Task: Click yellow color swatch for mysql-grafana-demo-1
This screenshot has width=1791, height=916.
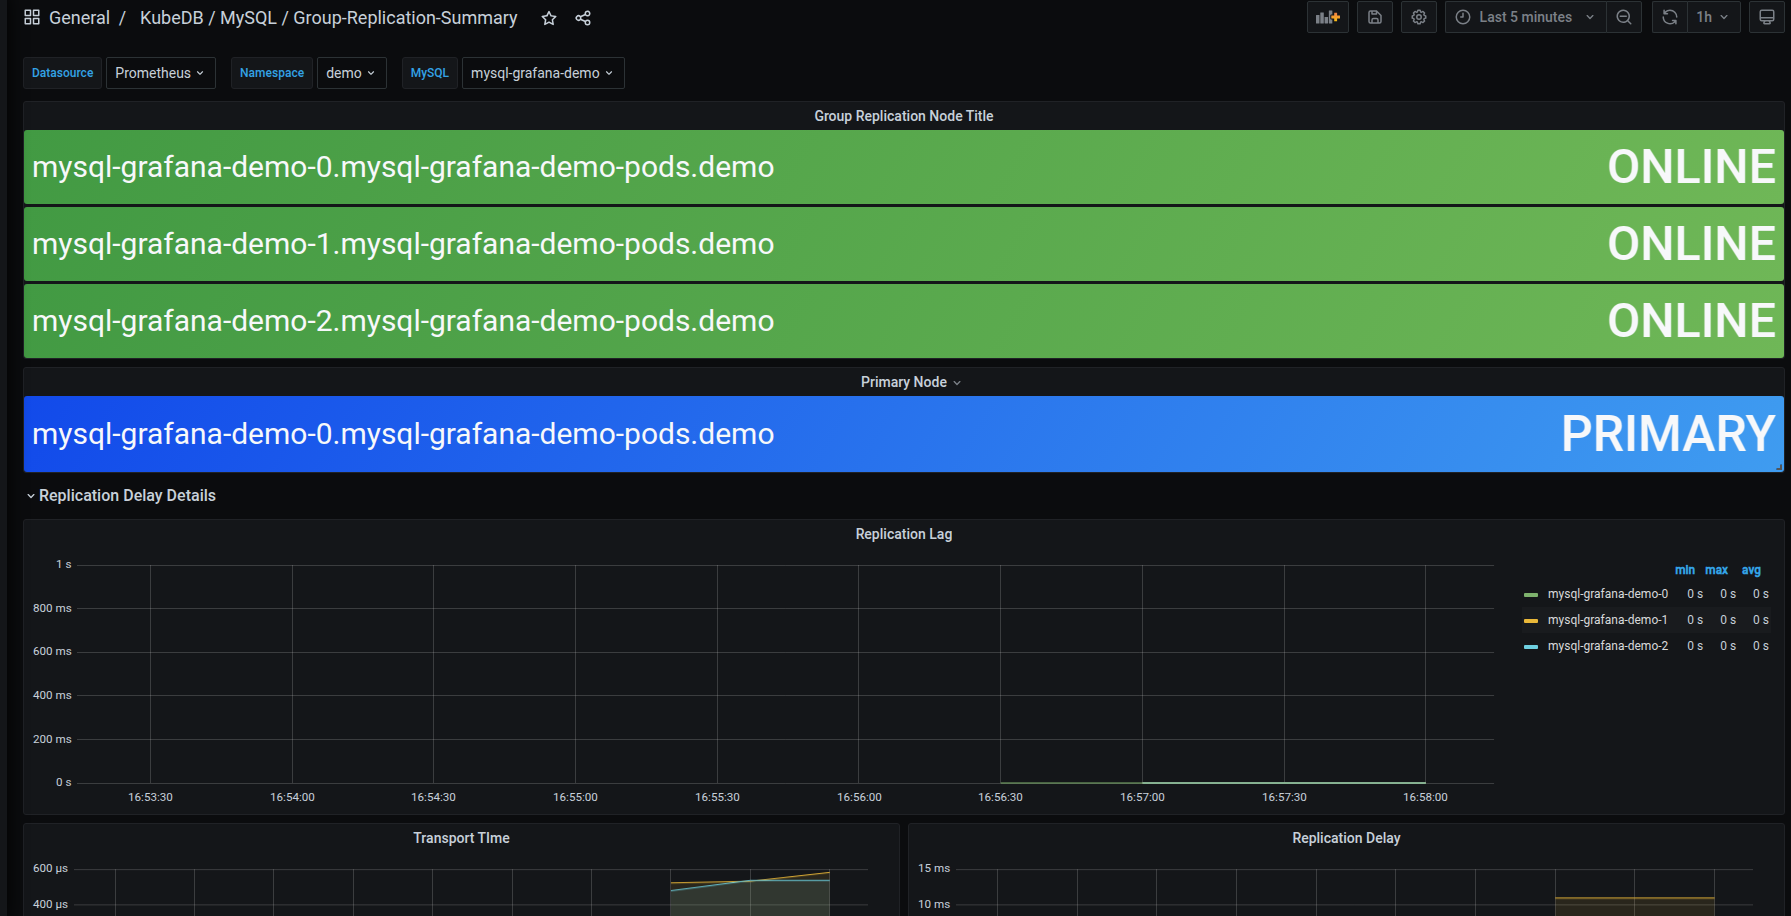Action: click(x=1531, y=621)
